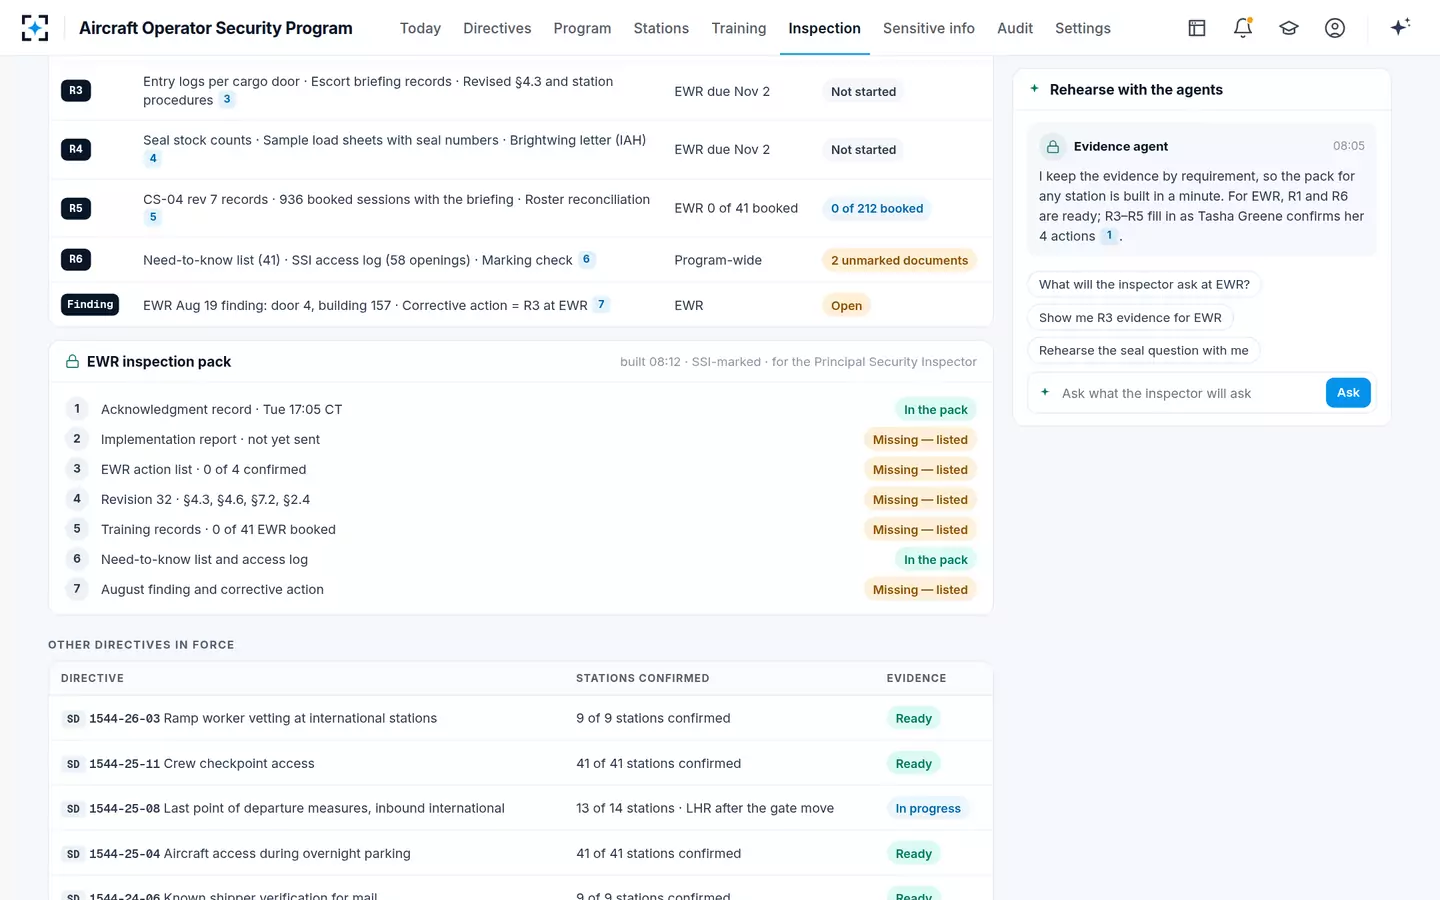Image resolution: width=1440 pixels, height=900 pixels.
Task: Click the Ask button
Action: tap(1348, 393)
